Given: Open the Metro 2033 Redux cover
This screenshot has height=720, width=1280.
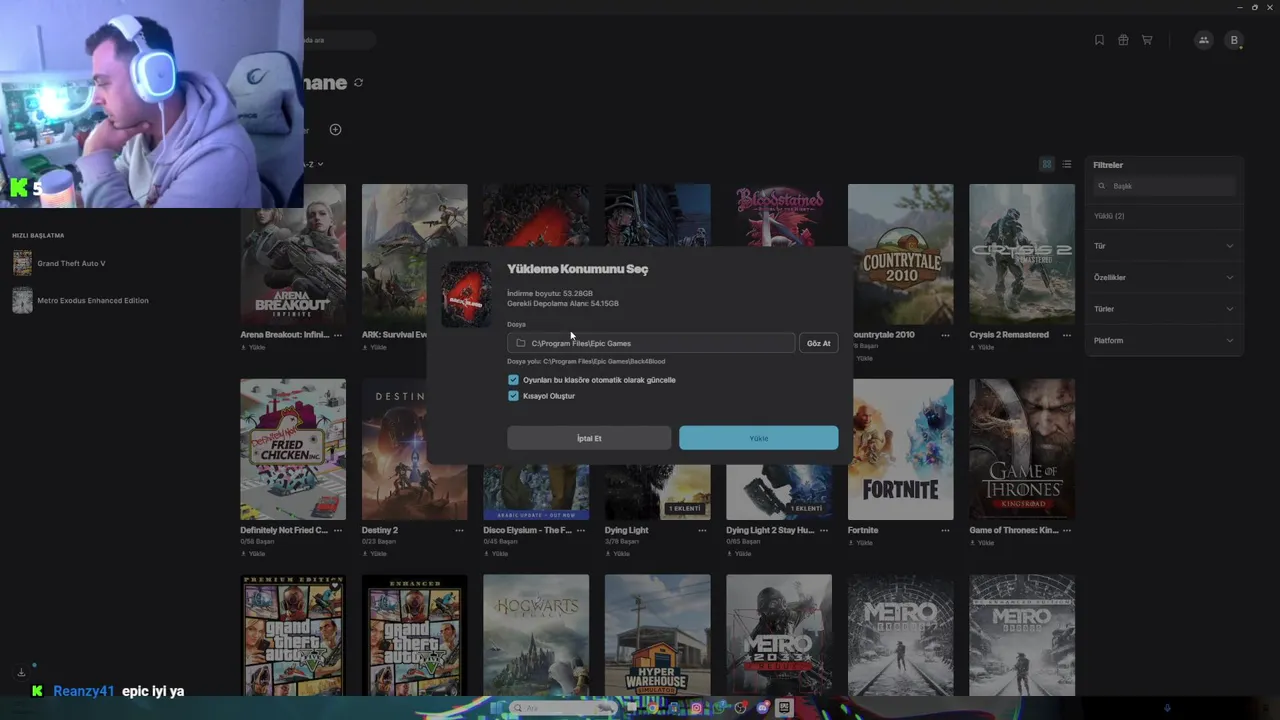Looking at the screenshot, I should pos(779,635).
